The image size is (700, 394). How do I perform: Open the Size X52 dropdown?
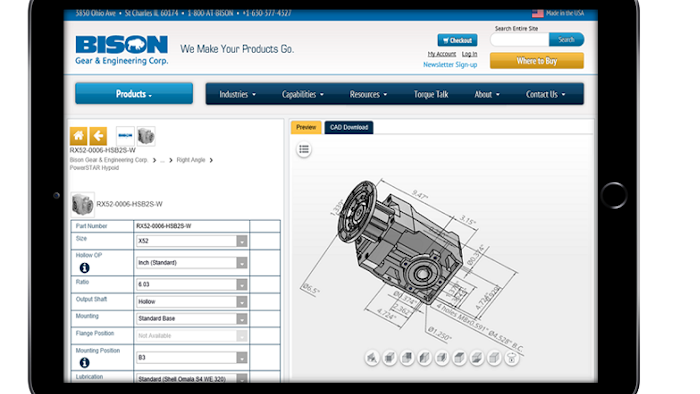click(192, 241)
